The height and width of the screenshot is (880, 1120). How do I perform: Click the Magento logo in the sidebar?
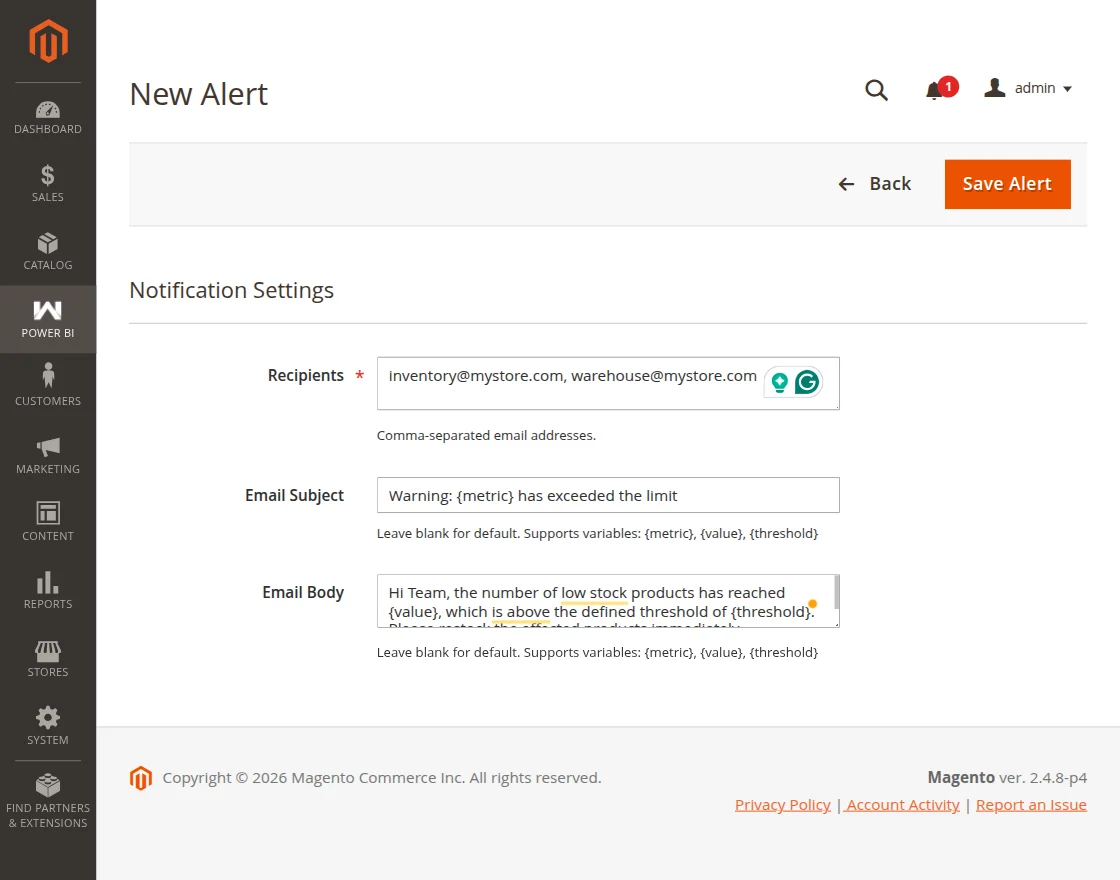point(48,41)
